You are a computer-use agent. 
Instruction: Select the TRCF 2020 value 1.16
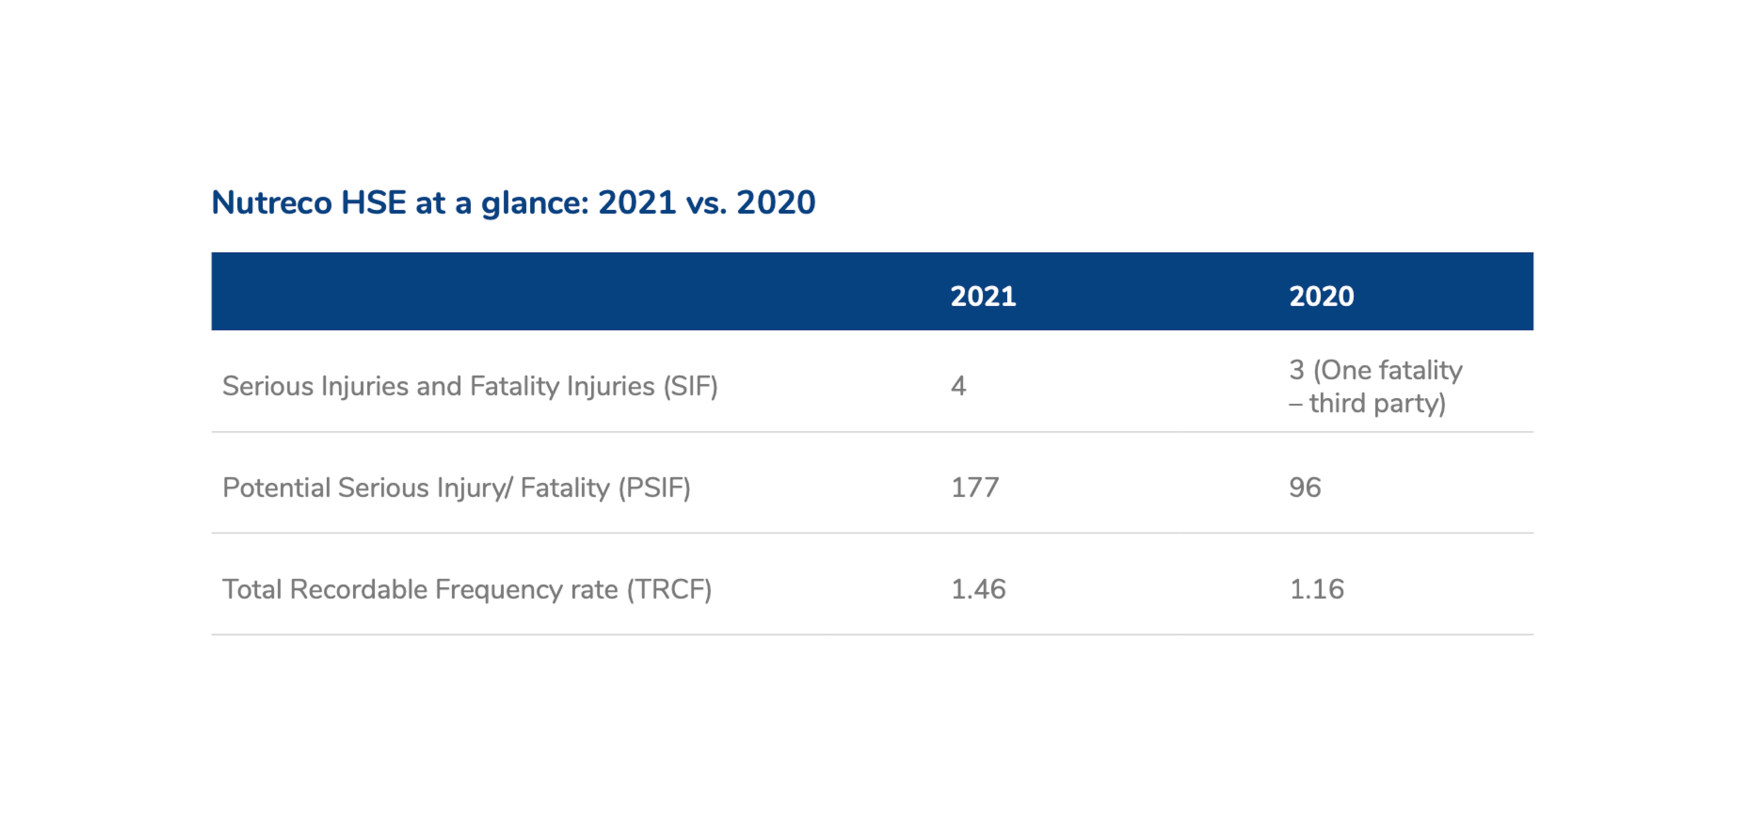1316,589
